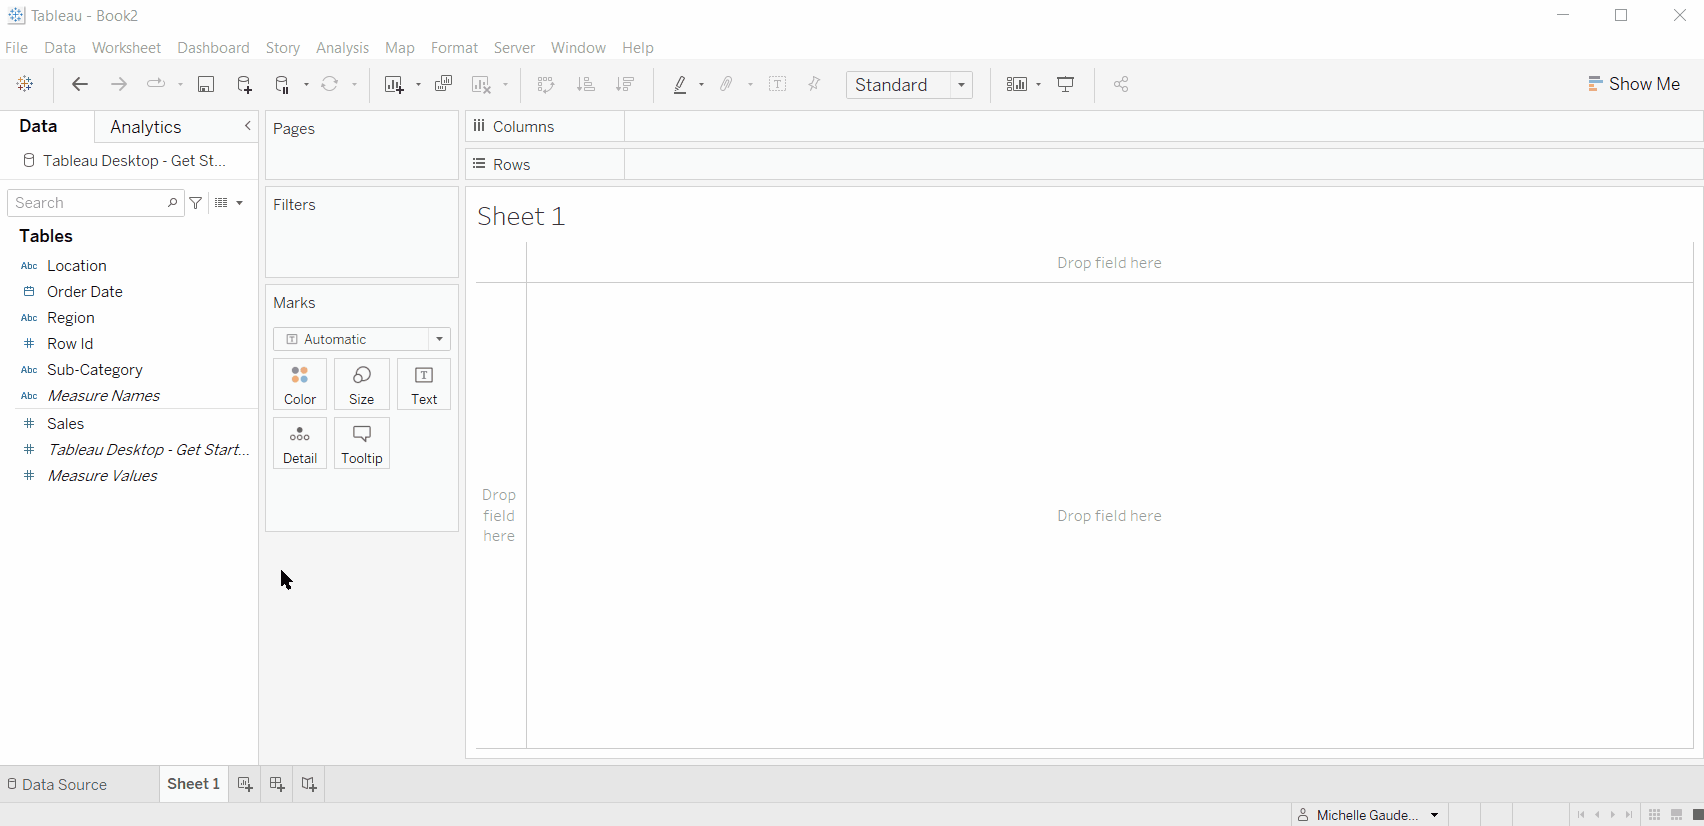1704x826 pixels.
Task: Click the Text marks button
Action: tap(424, 384)
